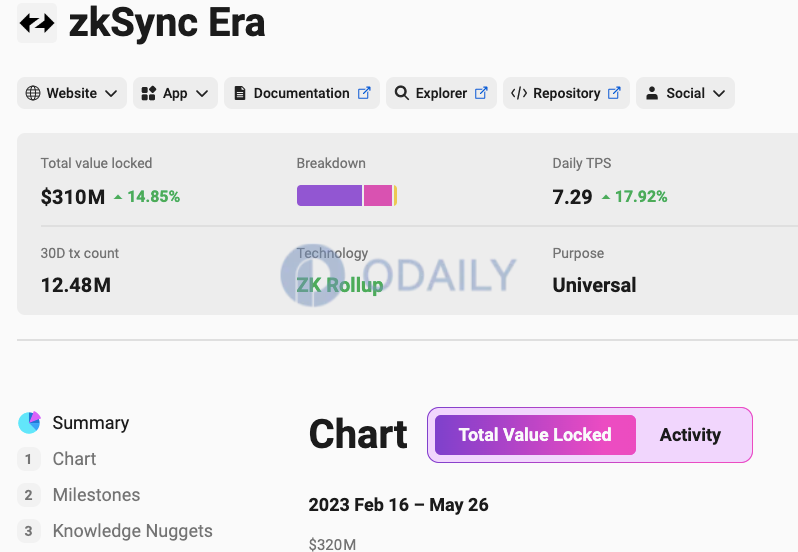Jump to the Chart section in sidebar

pos(74,459)
